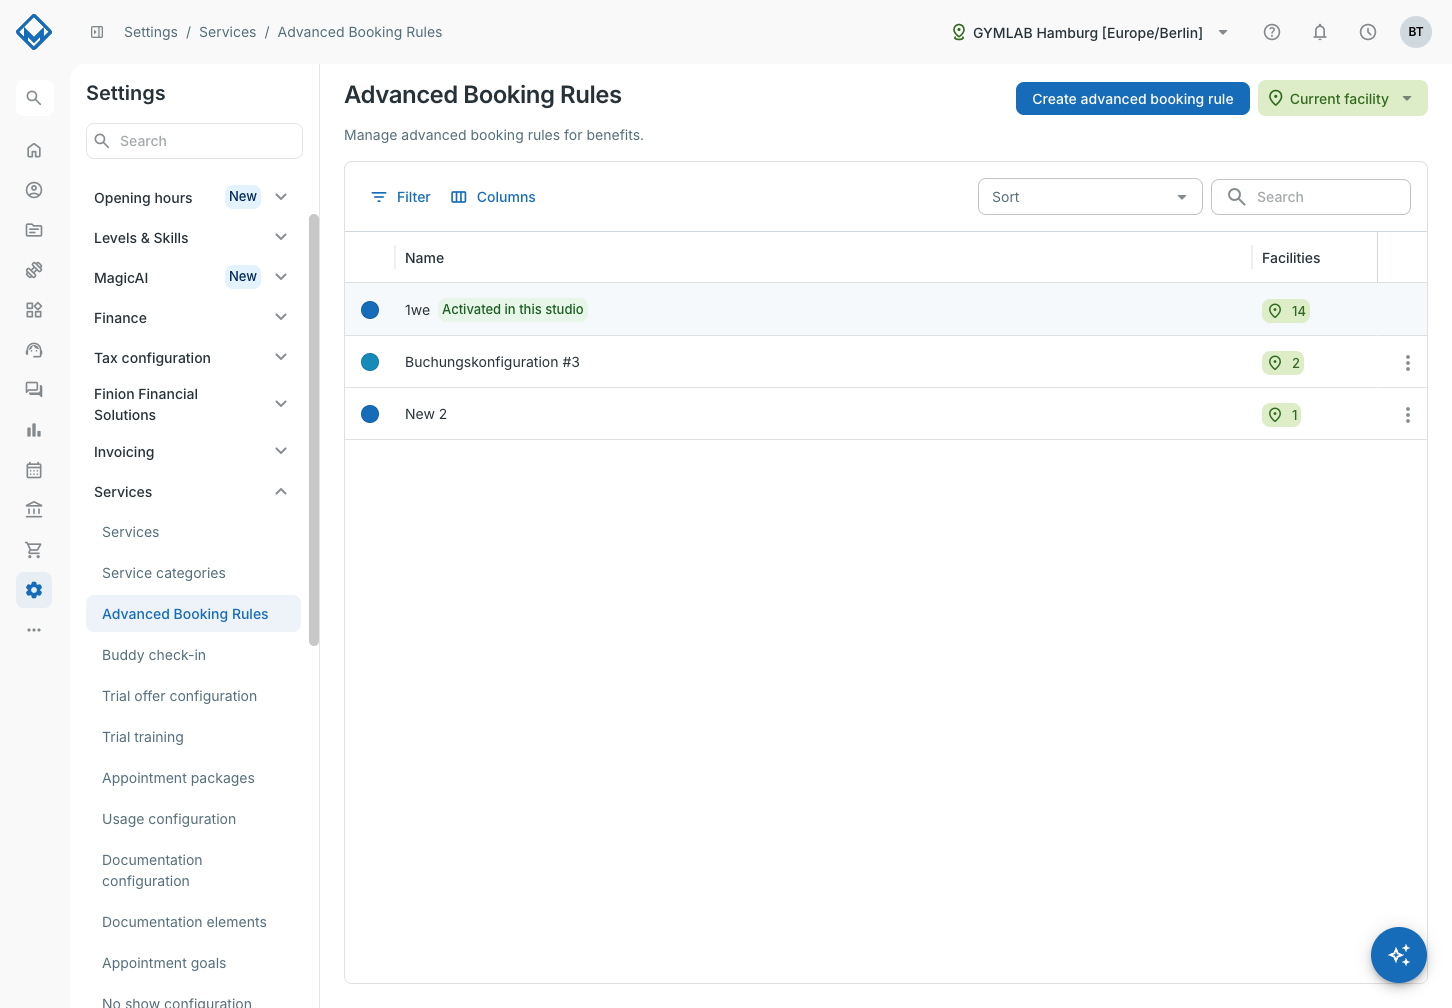Viewport: 1452px width, 1008px height.
Task: Open row menu for New 2
Action: [1408, 415]
